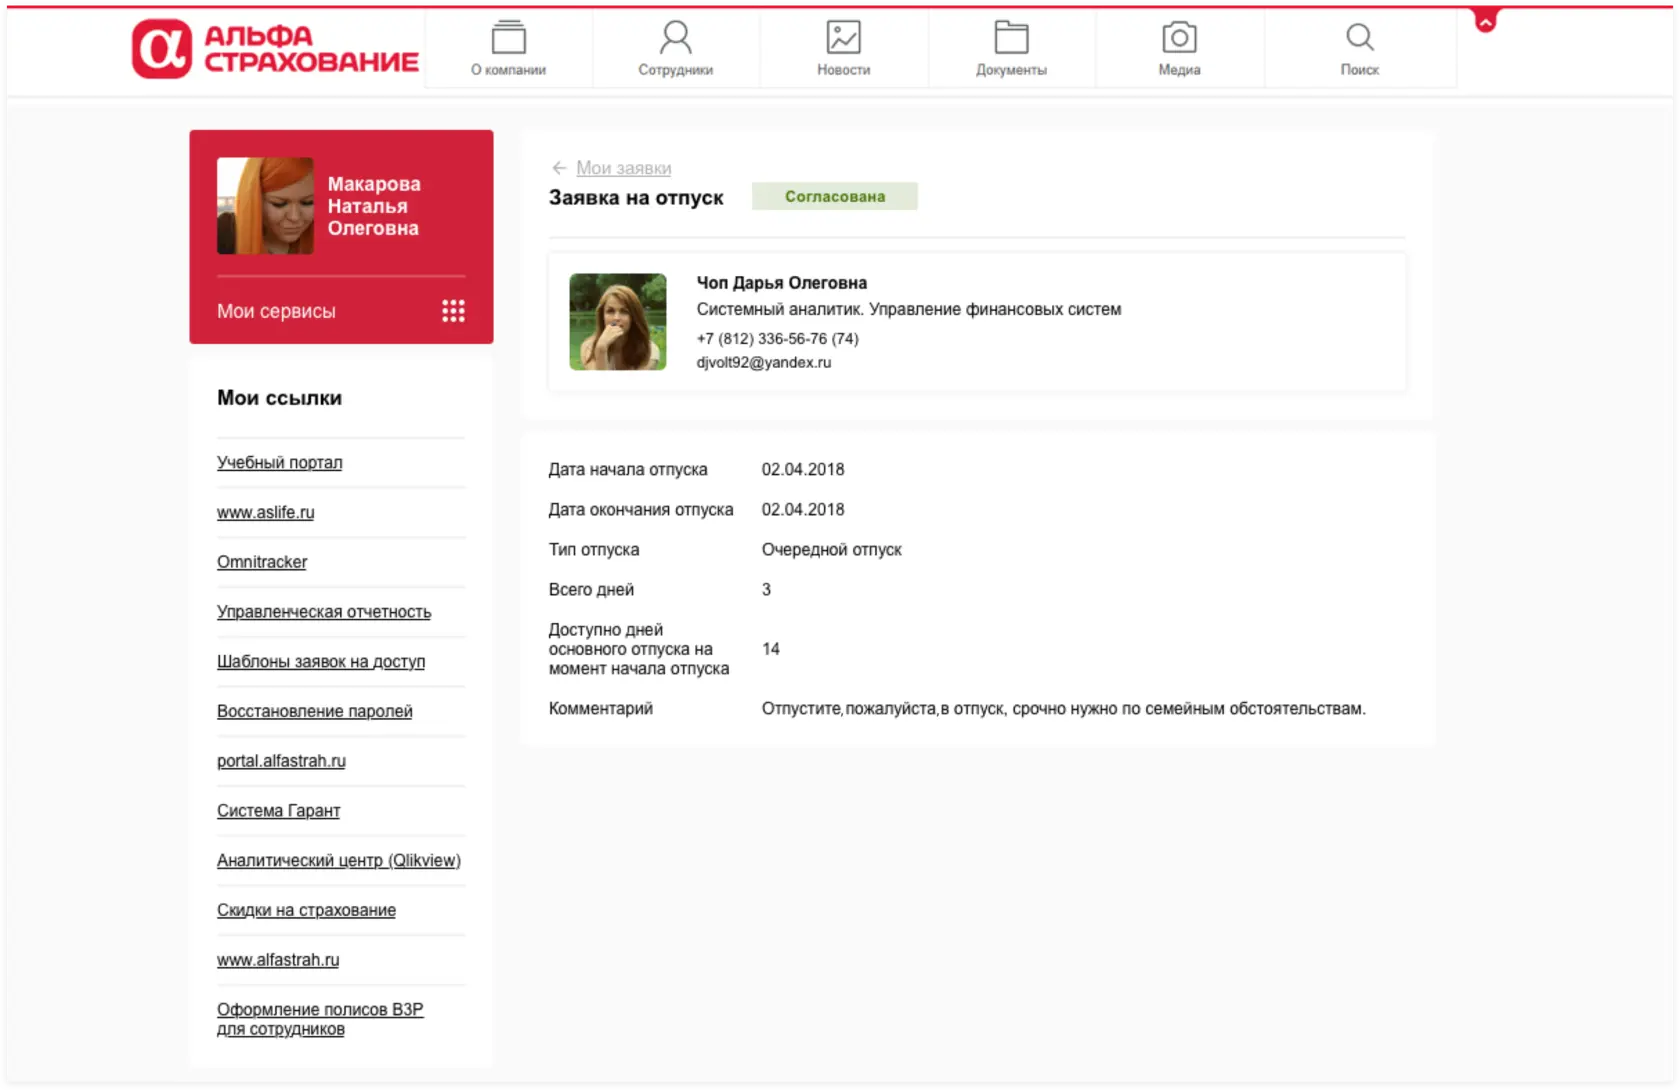Viewport: 1680px width, 1090px height.
Task: Click the AlfaStrakhovanie logo
Action: 275,48
